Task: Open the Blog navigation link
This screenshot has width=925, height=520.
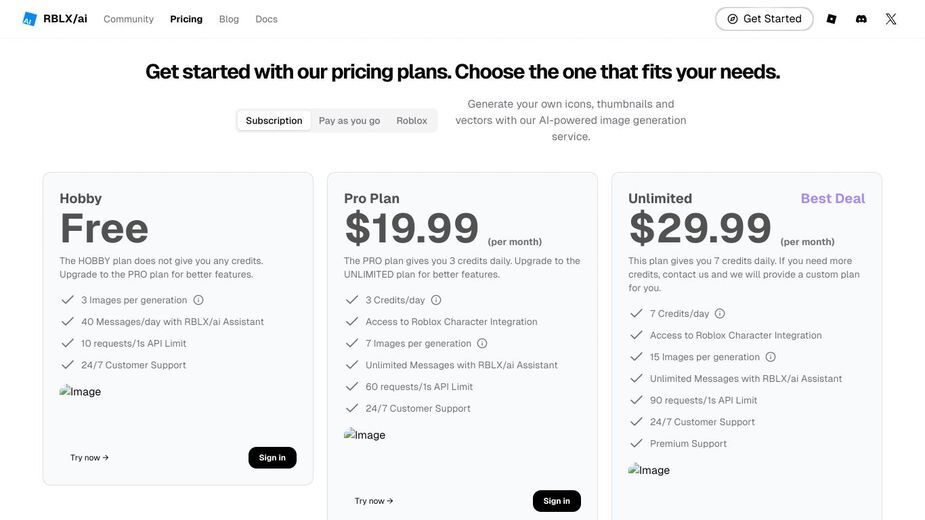Action: point(229,19)
